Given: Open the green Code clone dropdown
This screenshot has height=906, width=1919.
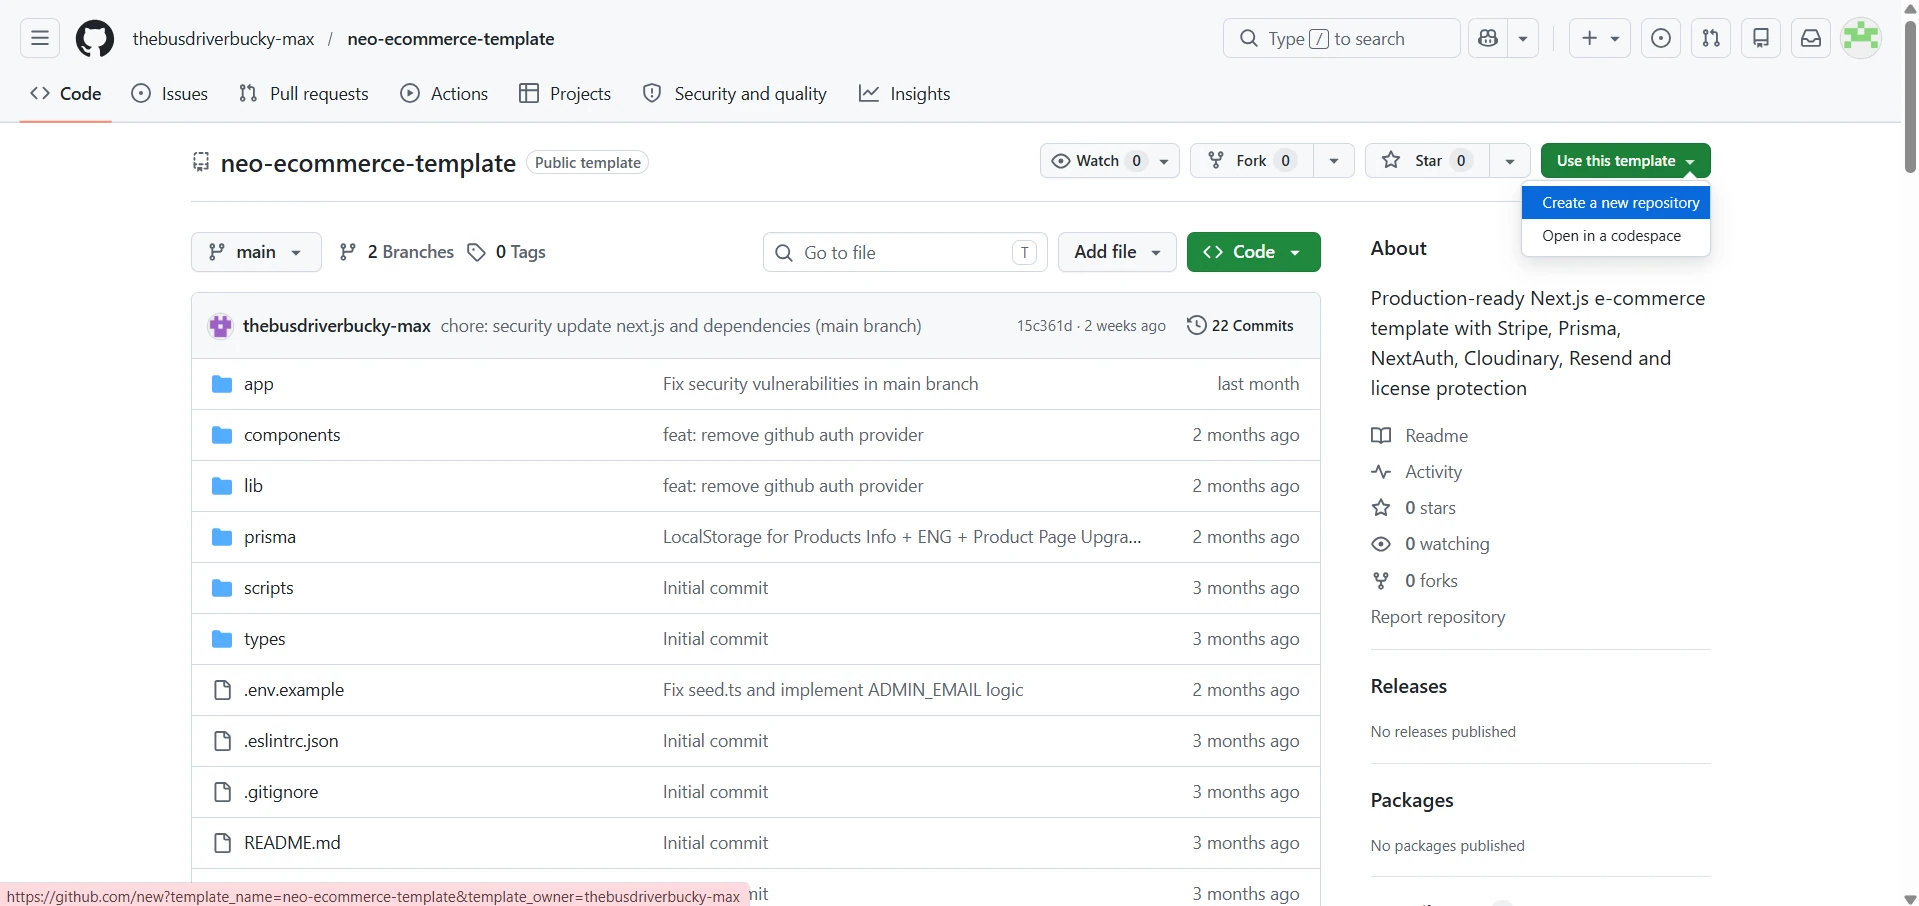Looking at the screenshot, I should coord(1253,252).
